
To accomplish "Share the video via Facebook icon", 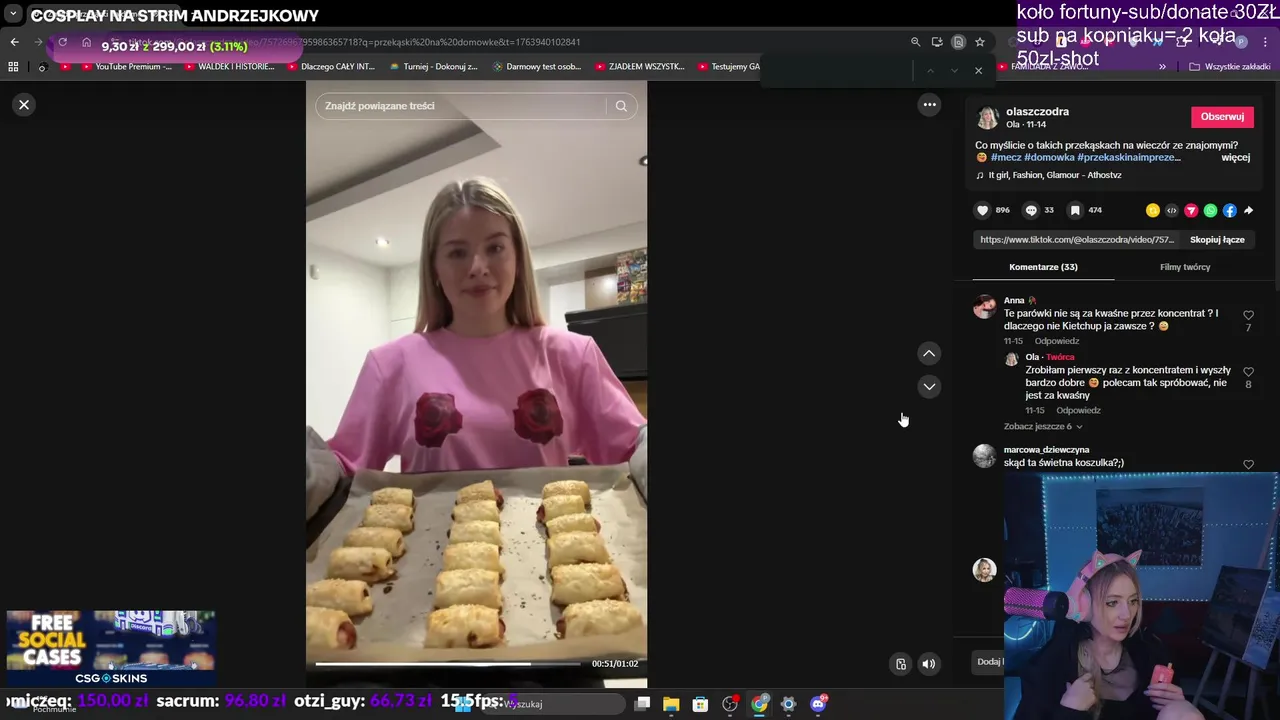I will pyautogui.click(x=1230, y=210).
